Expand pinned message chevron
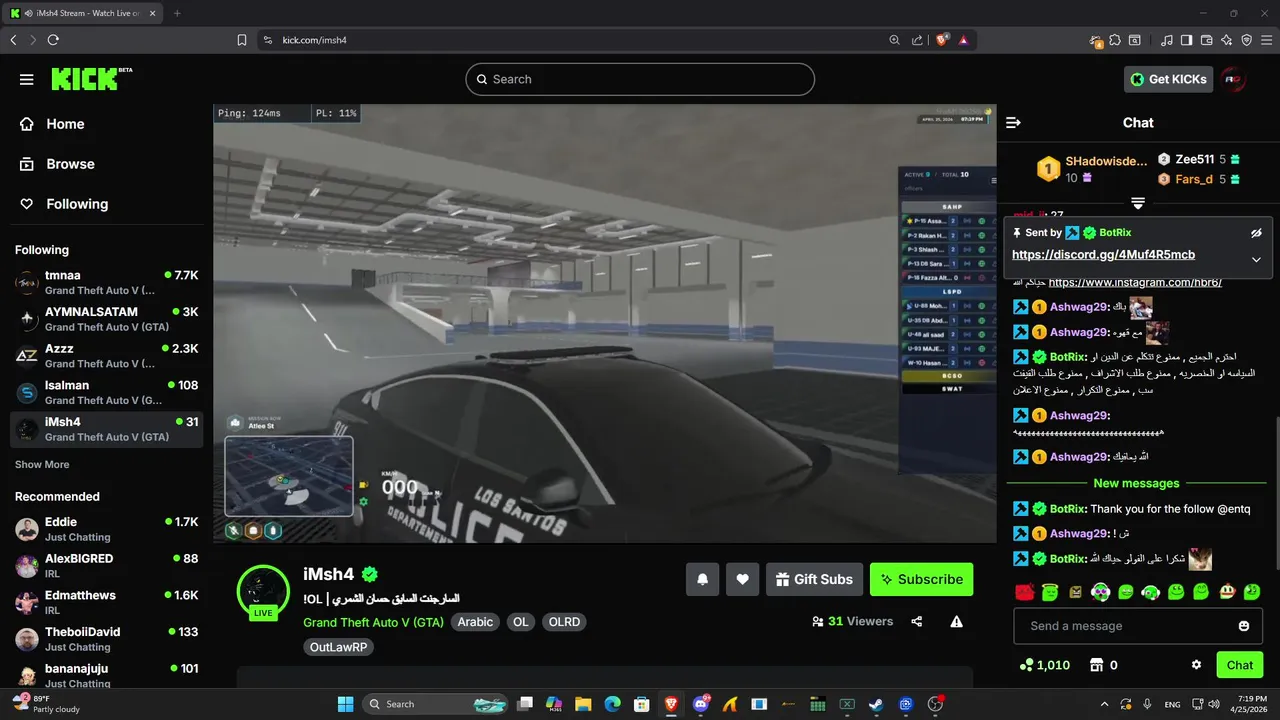1280x720 pixels. pos(1256,259)
